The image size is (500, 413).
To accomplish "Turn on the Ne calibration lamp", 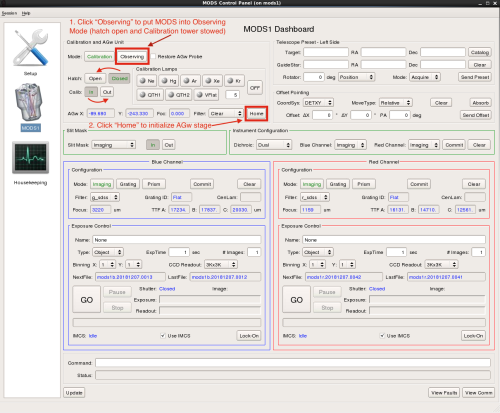I will [147, 81].
